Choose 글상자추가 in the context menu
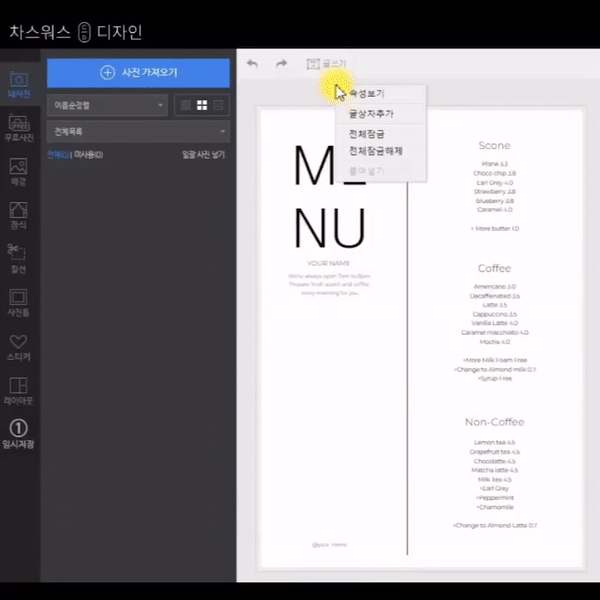Image resolution: width=600 pixels, height=600 pixels. (x=381, y=114)
